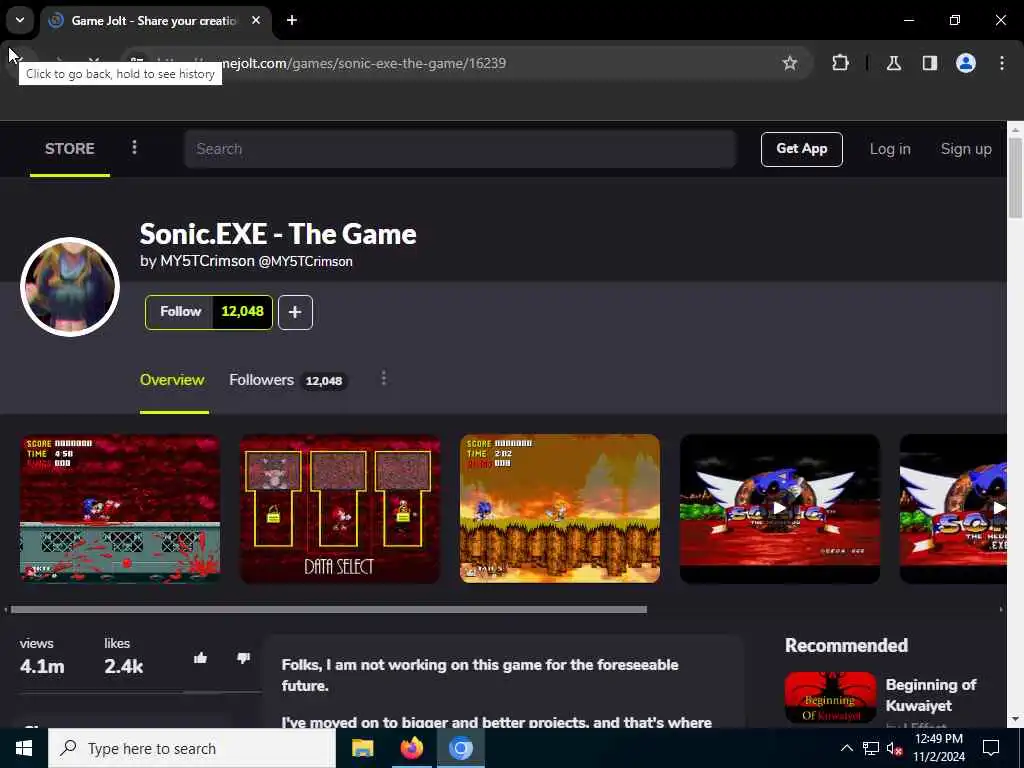Open the Chrome profile avatar

pos(966,63)
